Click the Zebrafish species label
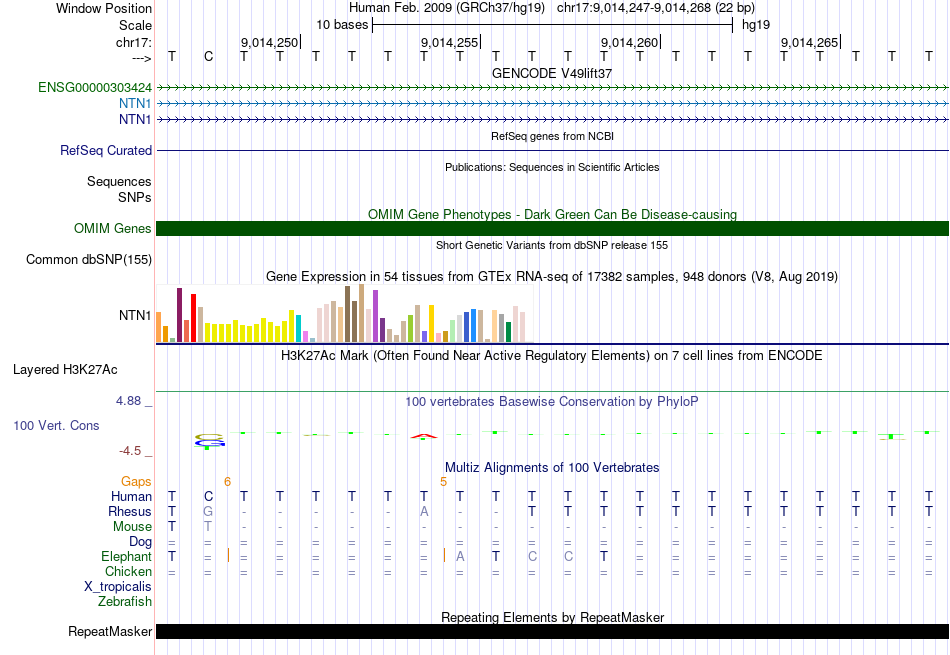 pyautogui.click(x=125, y=601)
